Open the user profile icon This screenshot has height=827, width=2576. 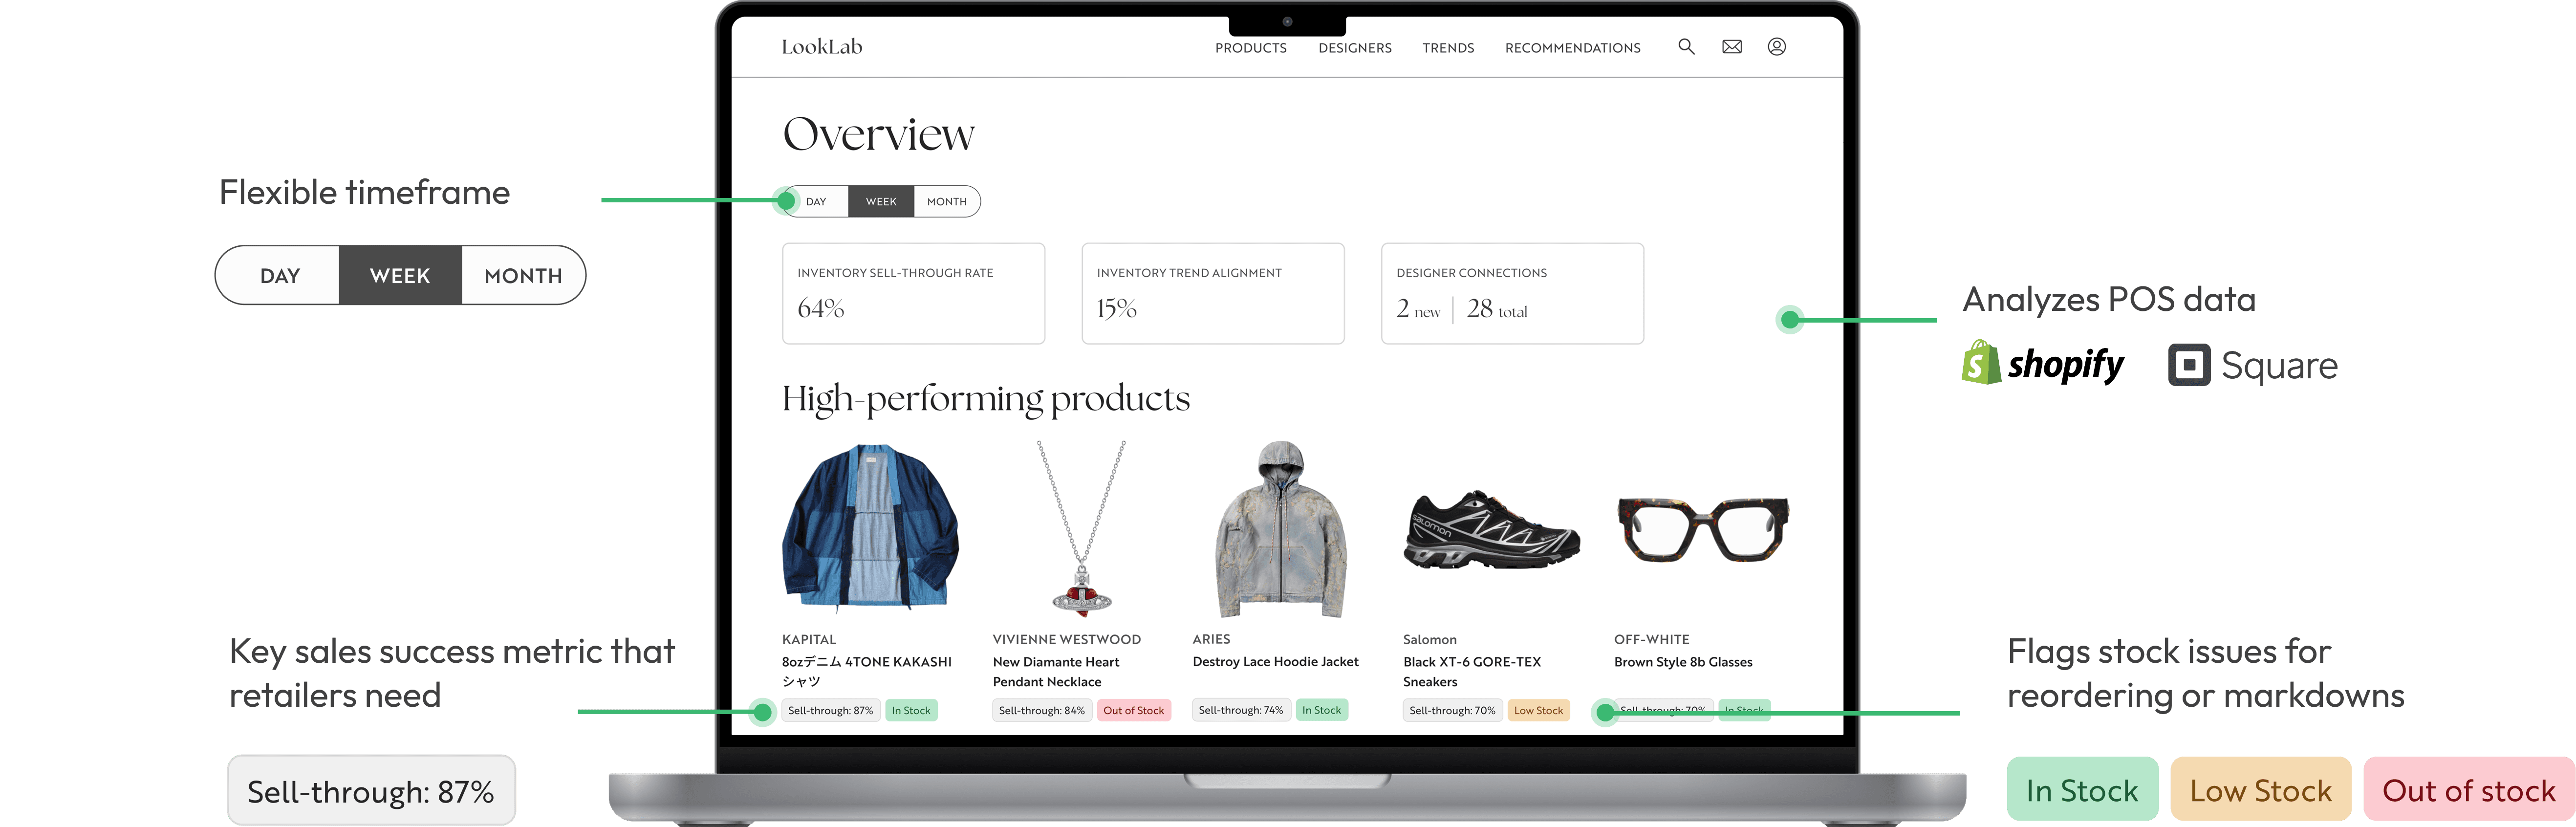tap(1776, 47)
